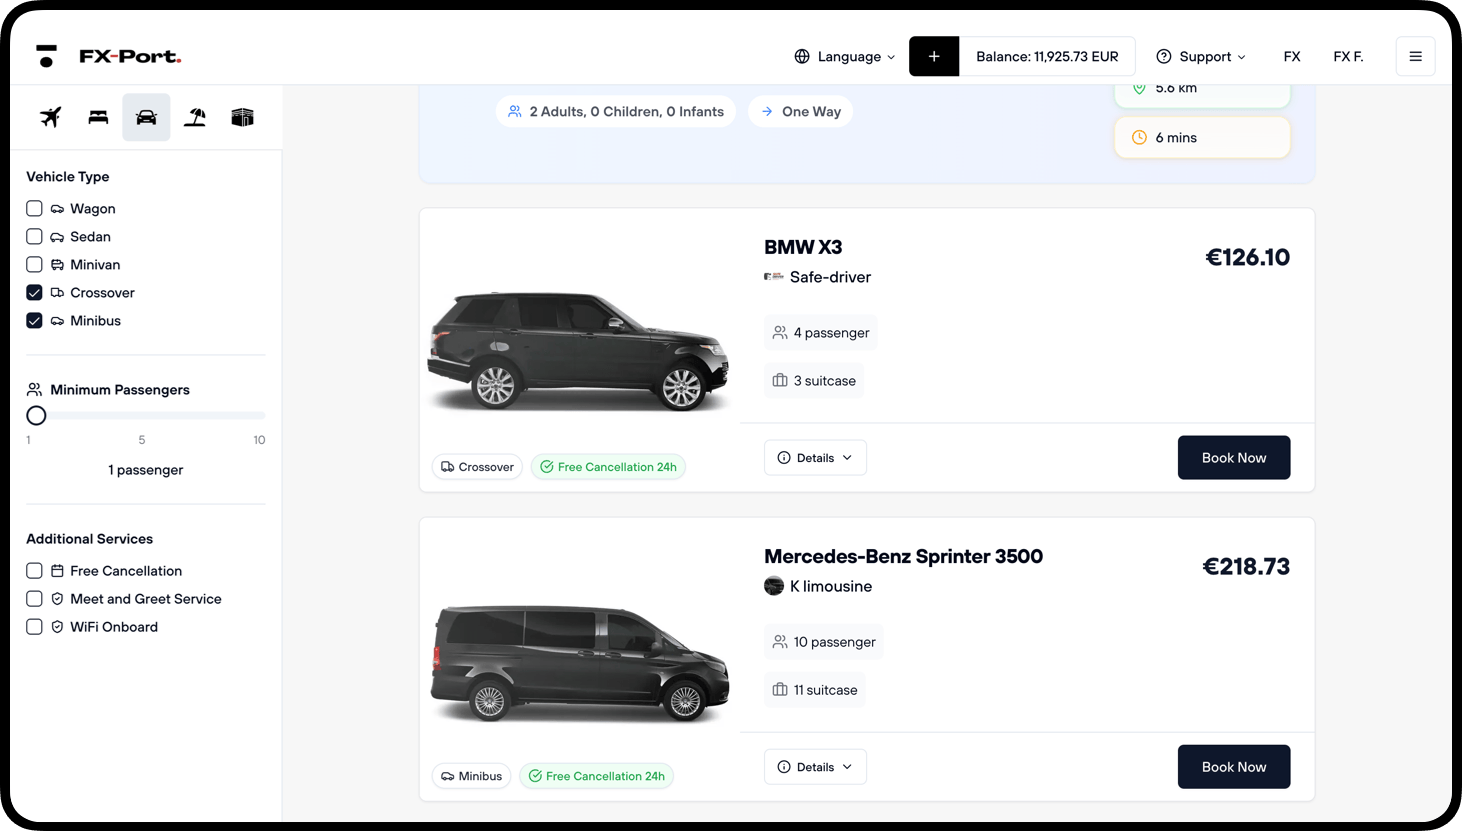Image resolution: width=1462 pixels, height=831 pixels.
Task: Enable the Free Cancellation service filter
Action: pos(34,570)
